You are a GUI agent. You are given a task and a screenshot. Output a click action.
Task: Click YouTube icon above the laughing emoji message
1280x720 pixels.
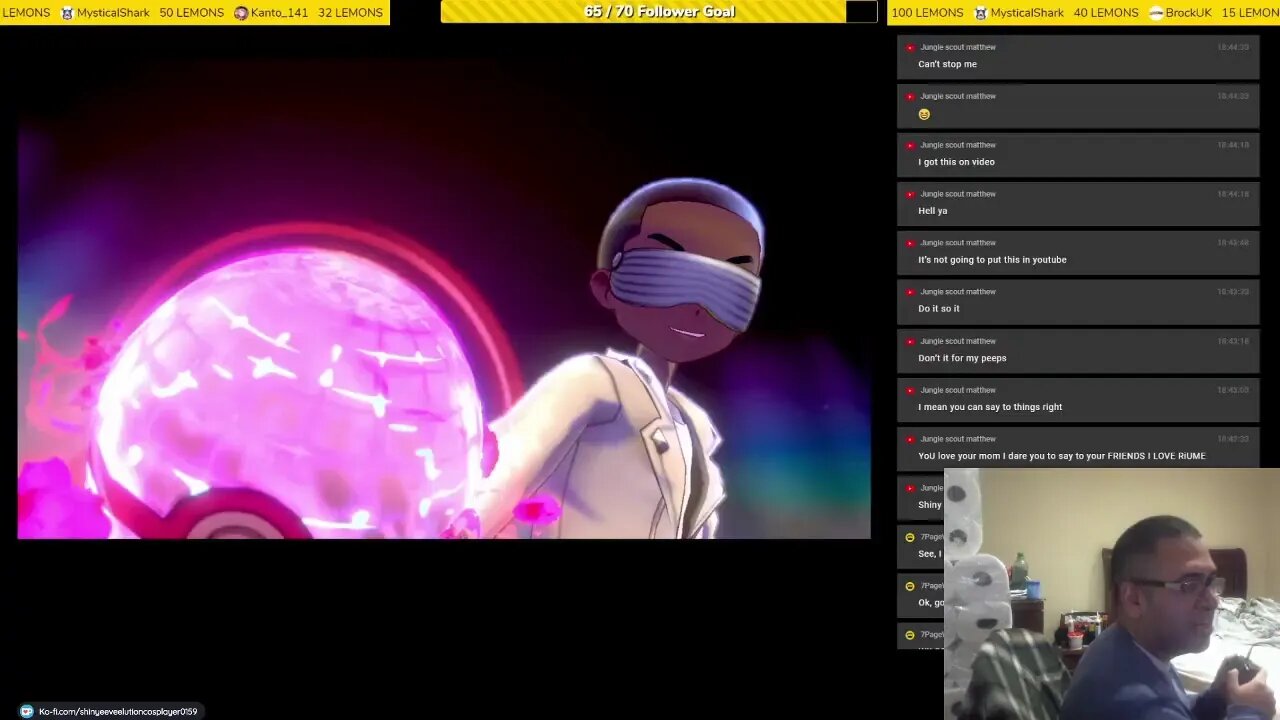tap(910, 96)
